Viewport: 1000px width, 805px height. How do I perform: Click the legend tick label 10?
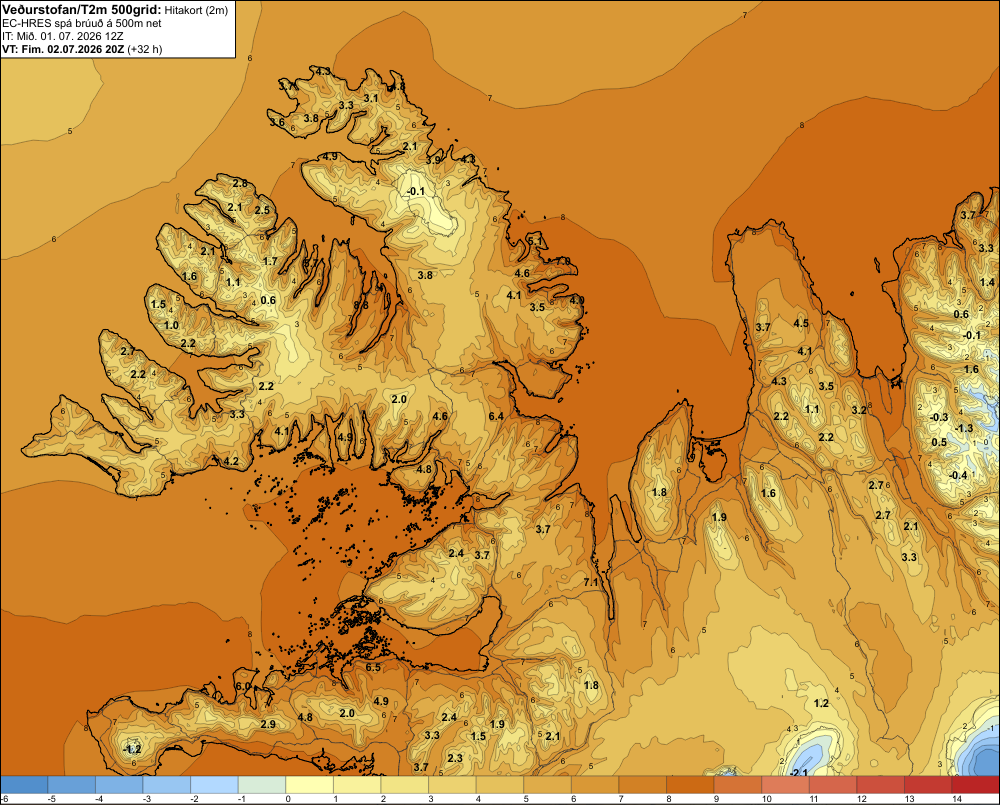pos(767,799)
